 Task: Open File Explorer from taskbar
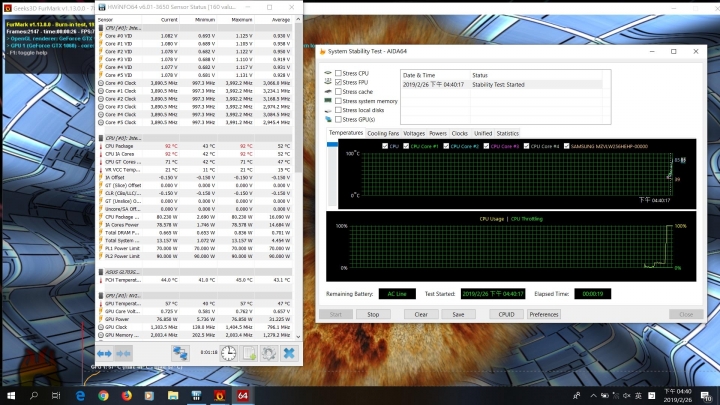pyautogui.click(x=173, y=395)
